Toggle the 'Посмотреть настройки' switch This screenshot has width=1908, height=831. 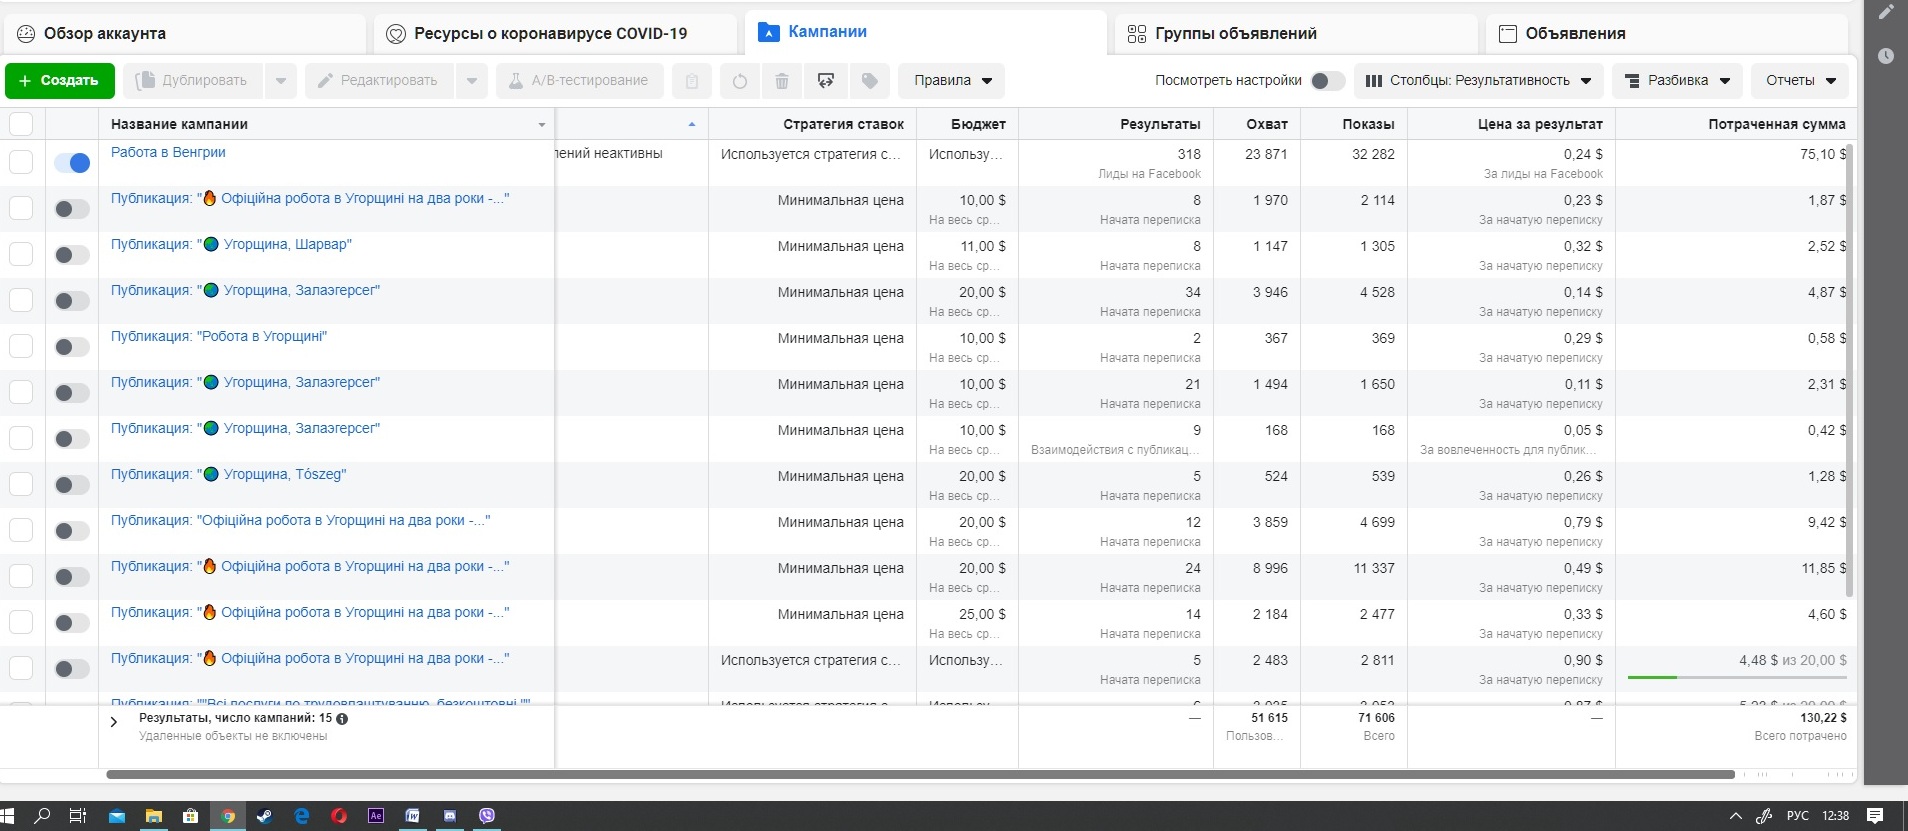point(1327,81)
